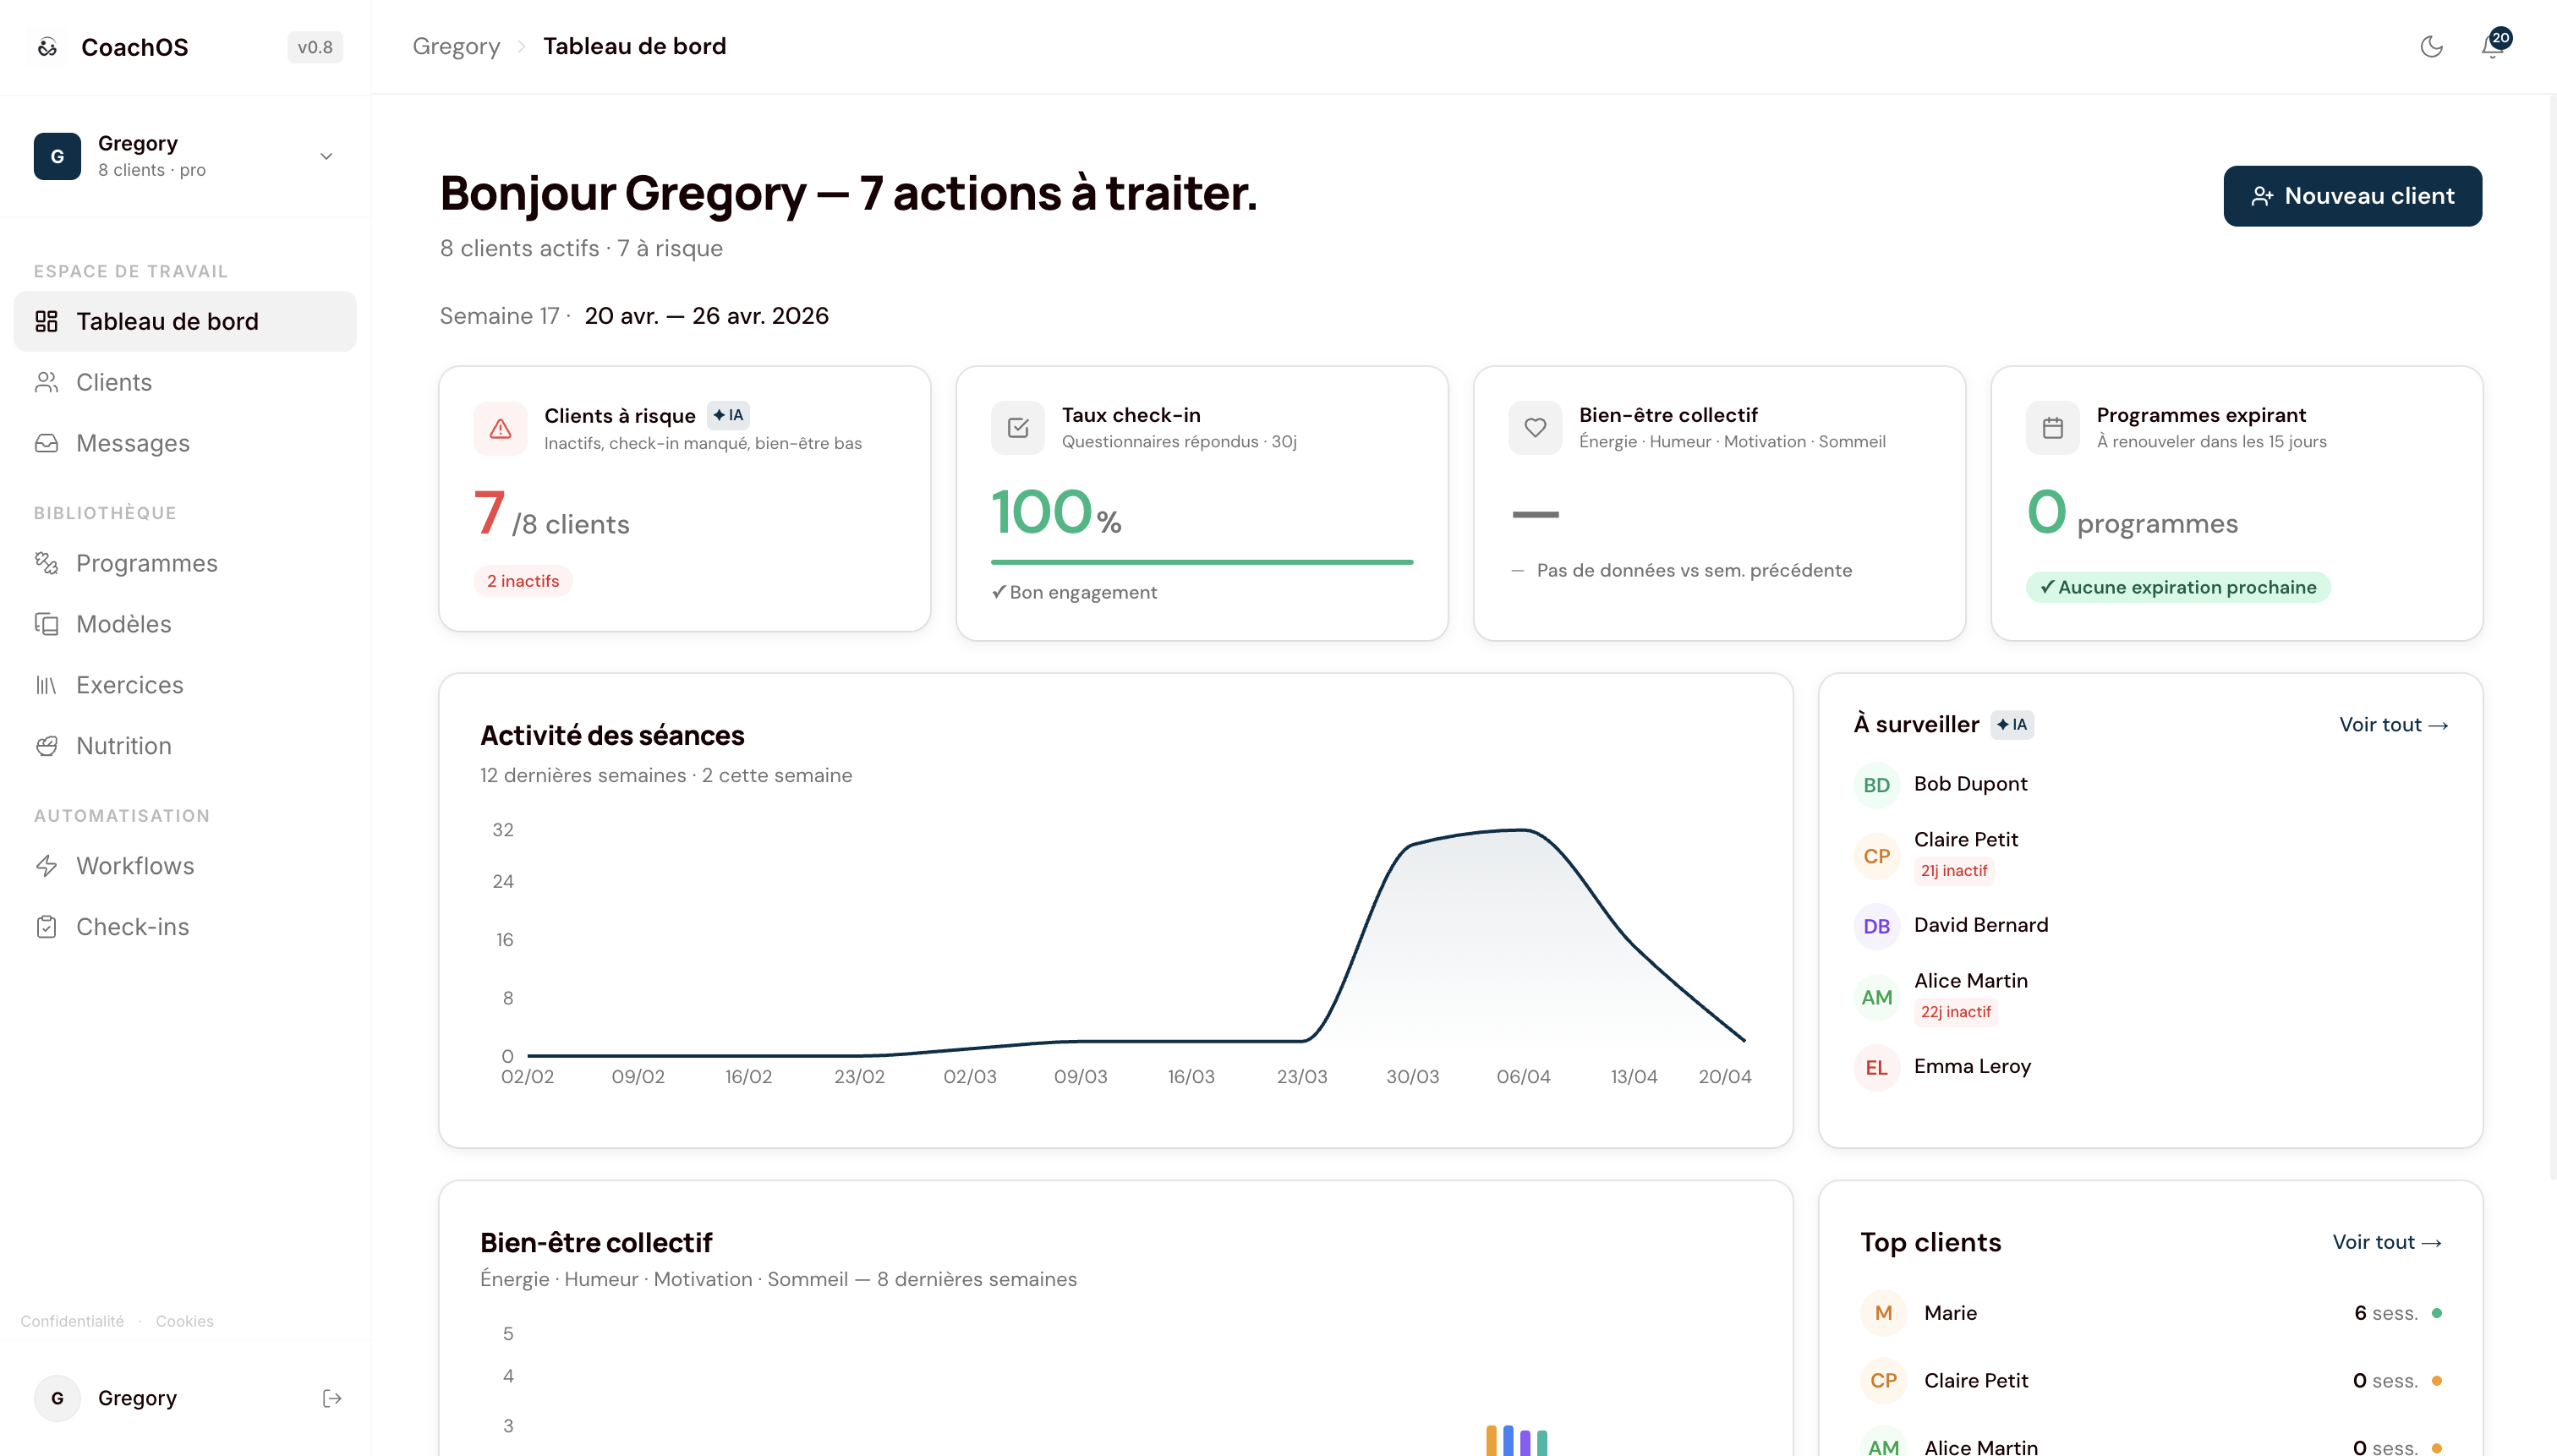The image size is (2557, 1456).
Task: Open the Confidentialité link
Action: coord(72,1321)
